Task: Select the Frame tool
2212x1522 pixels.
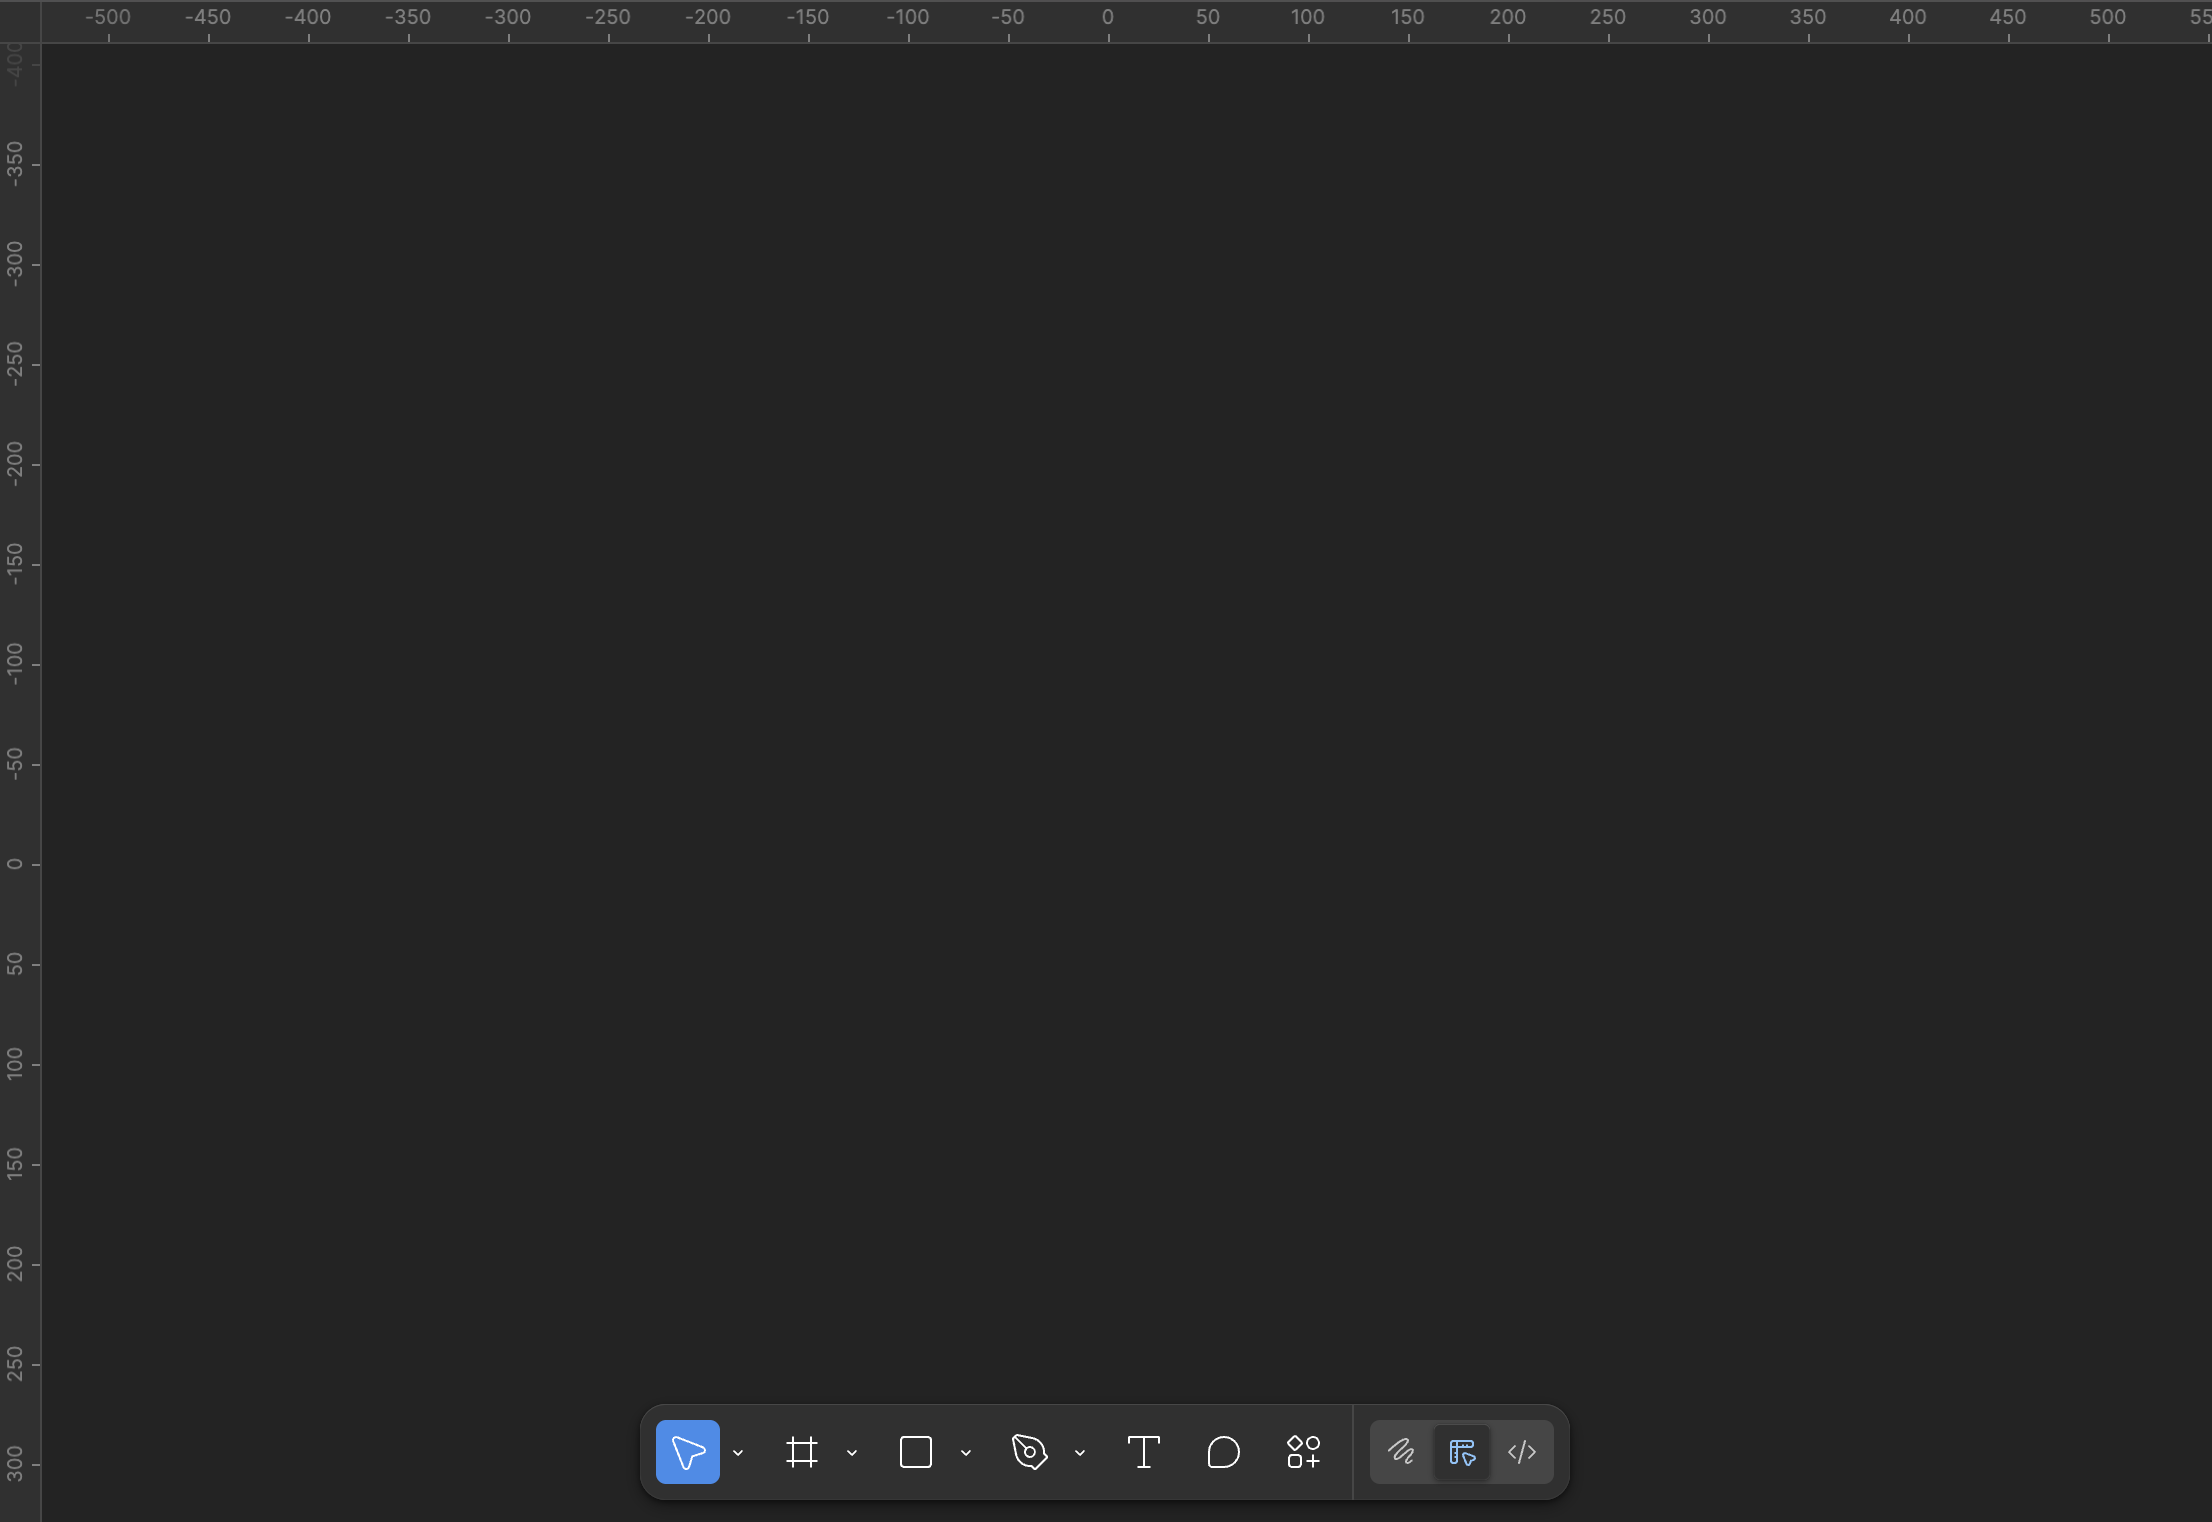Action: pyautogui.click(x=801, y=1452)
